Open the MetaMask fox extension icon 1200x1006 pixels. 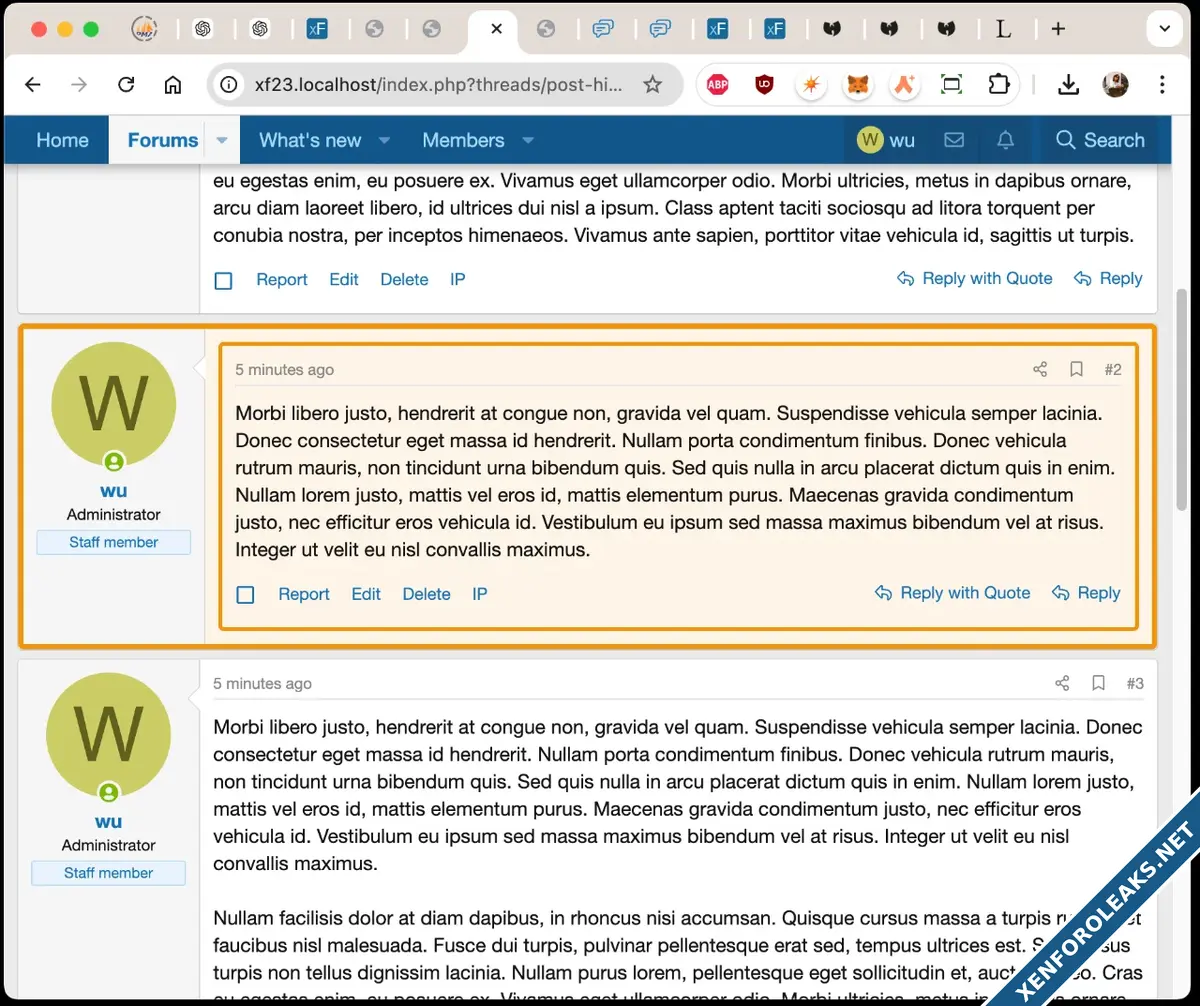tap(858, 85)
